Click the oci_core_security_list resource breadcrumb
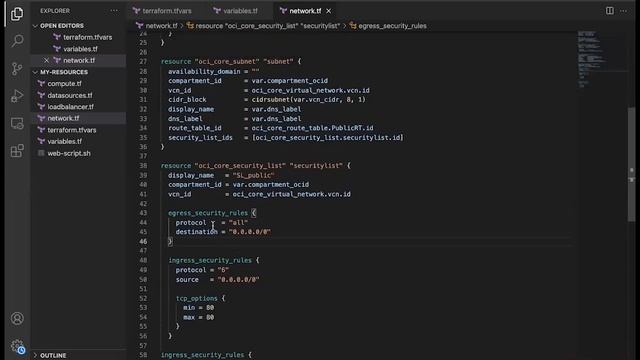The width and height of the screenshot is (640, 360). point(267,26)
